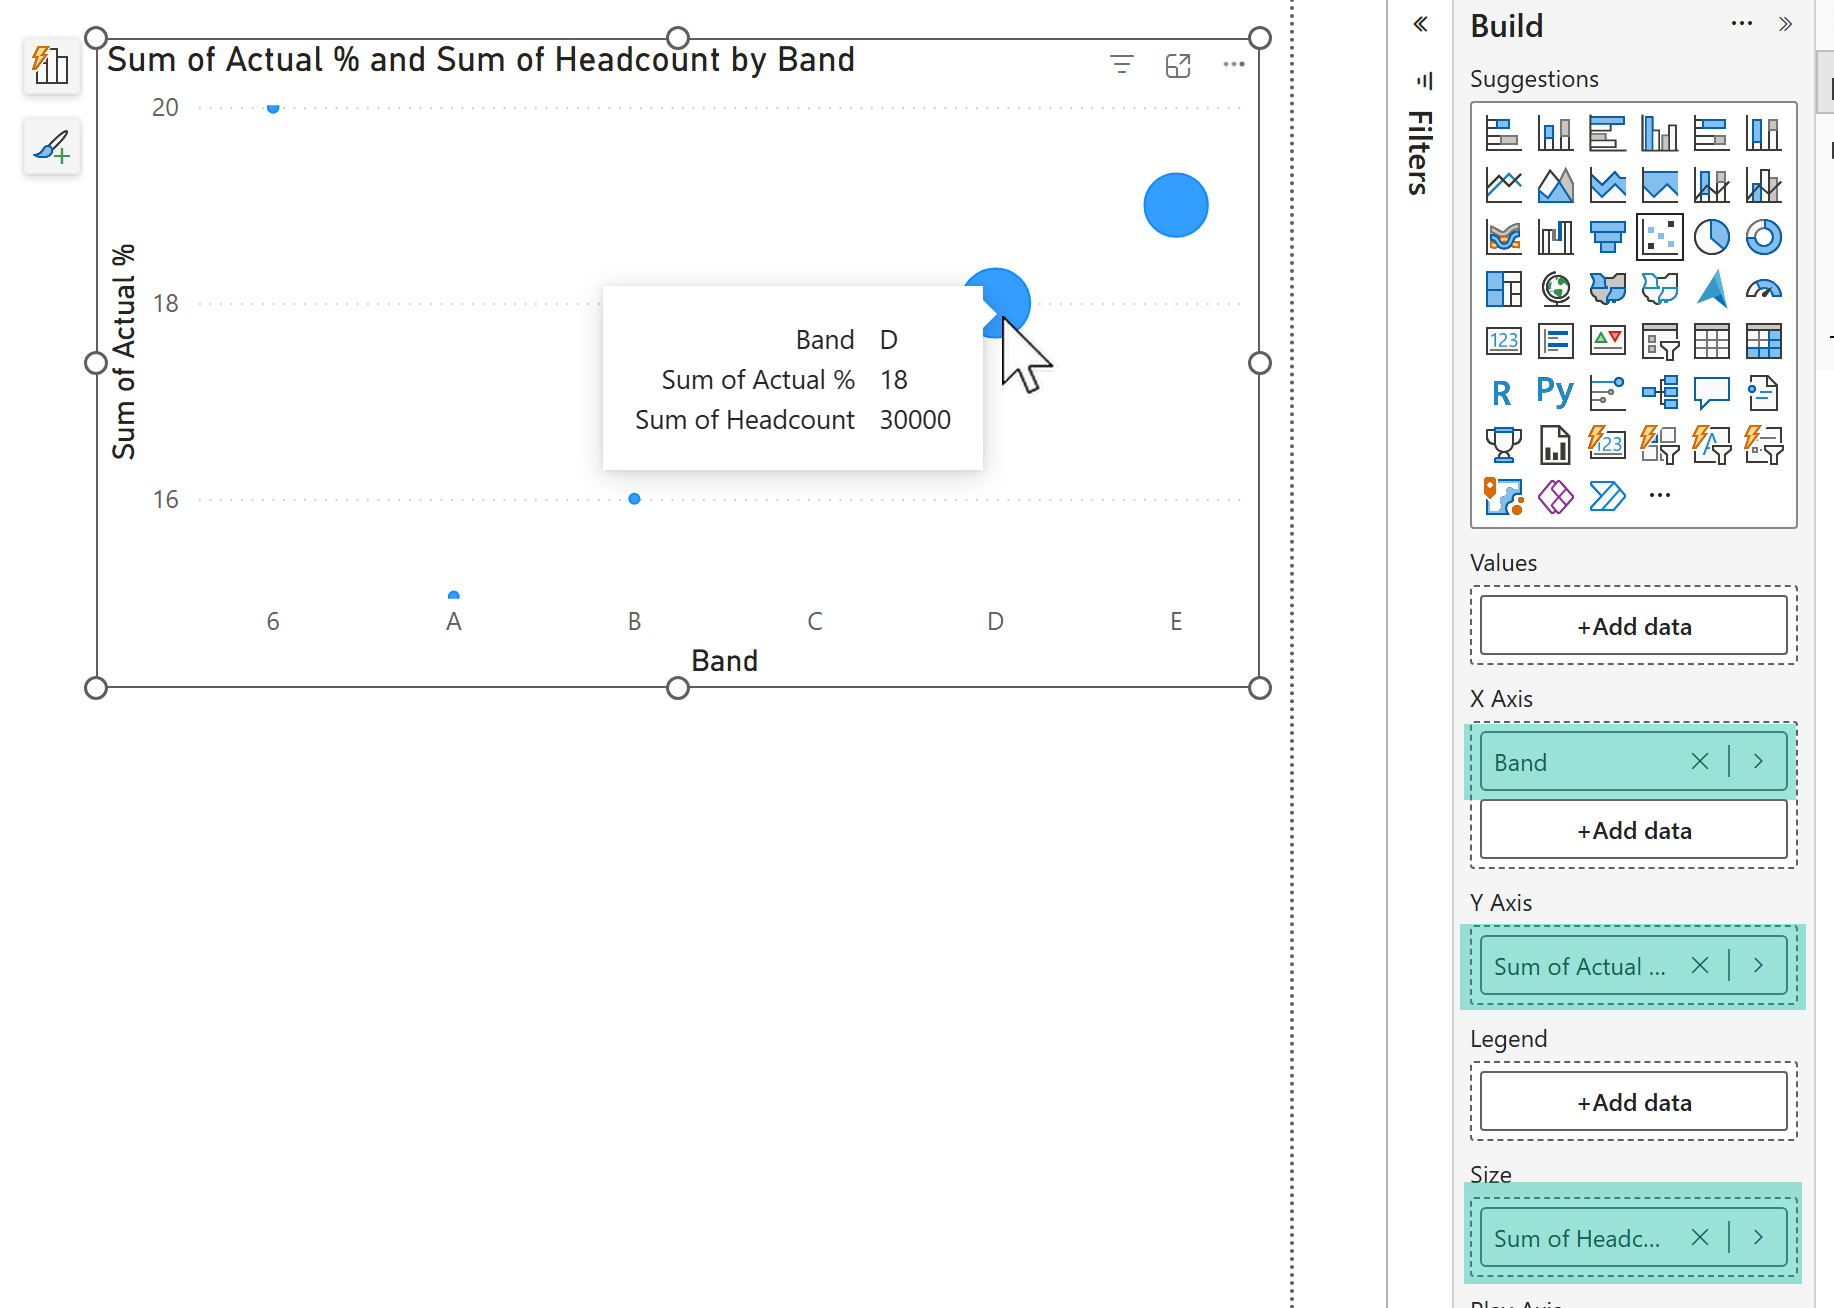Open more options on chart header

tap(1234, 65)
